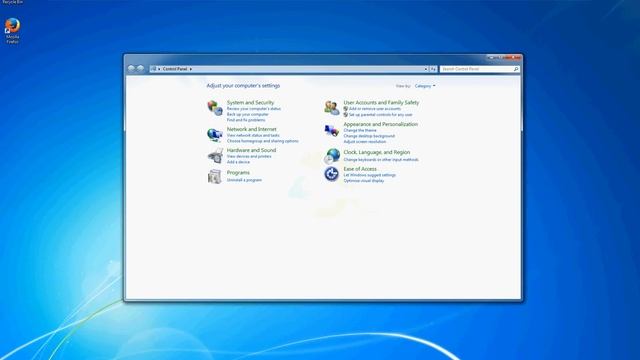Open the Recycle Bin on the desktop
Screen dimensions: 640x360
[x=12, y=2]
